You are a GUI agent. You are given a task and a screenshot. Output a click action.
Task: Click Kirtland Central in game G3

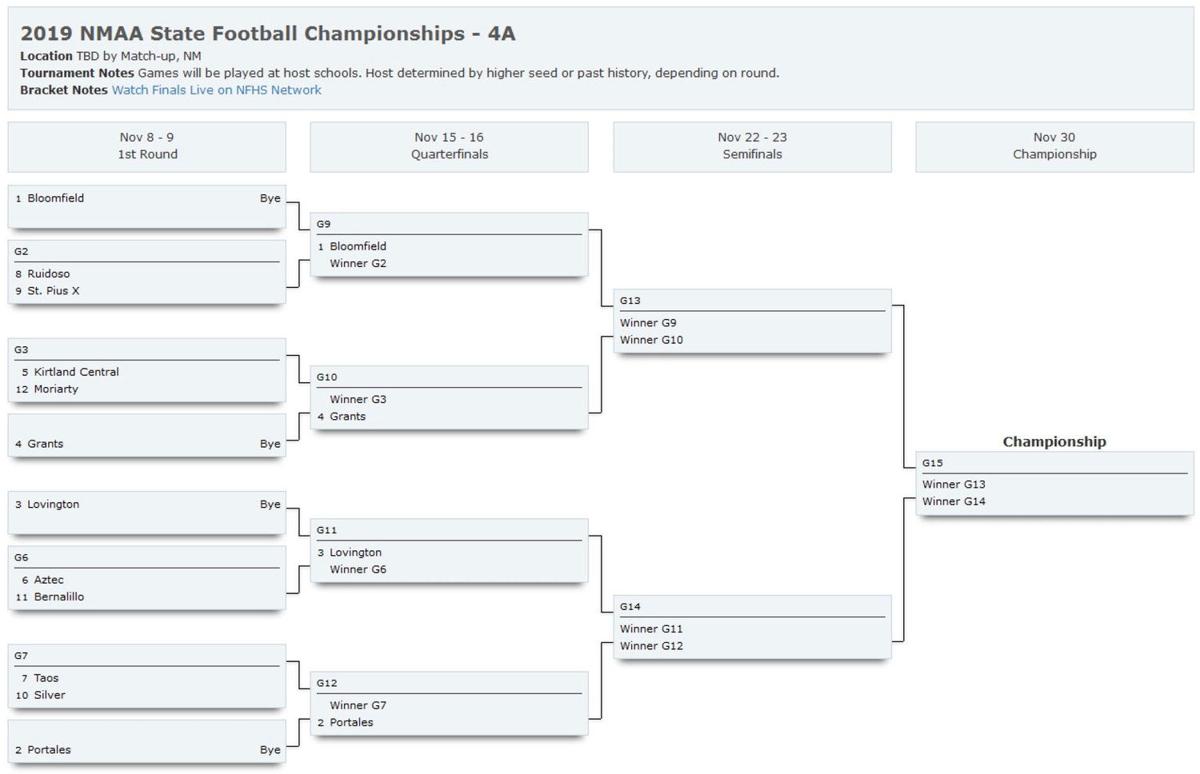tap(76, 372)
